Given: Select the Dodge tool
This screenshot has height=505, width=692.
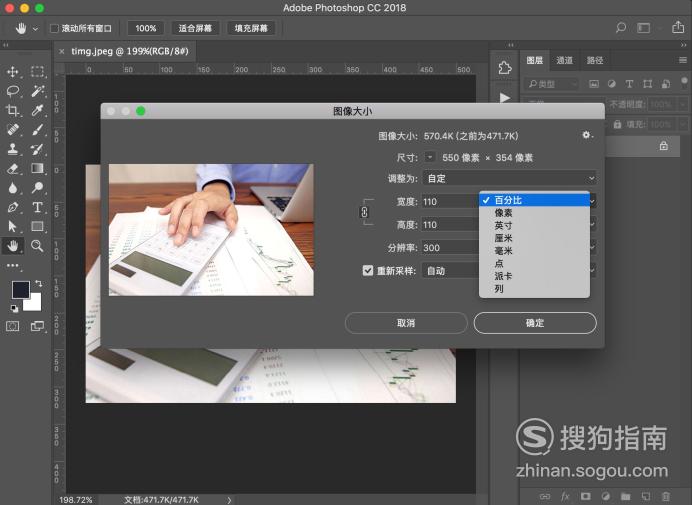Looking at the screenshot, I should click(x=38, y=188).
